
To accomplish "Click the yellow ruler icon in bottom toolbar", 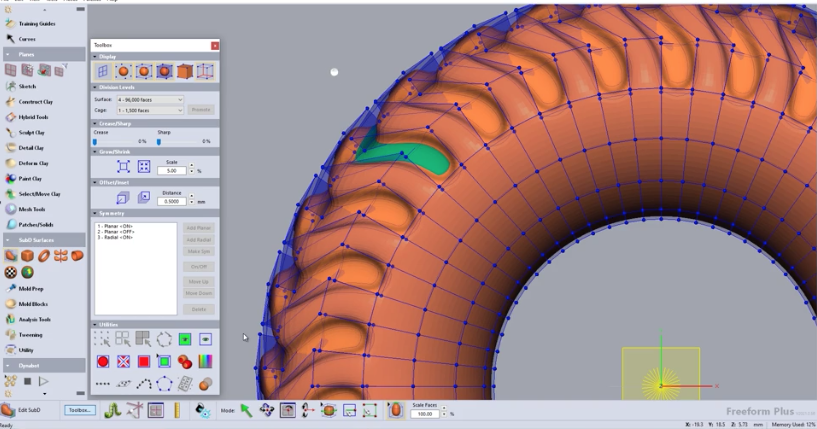I will (x=177, y=410).
